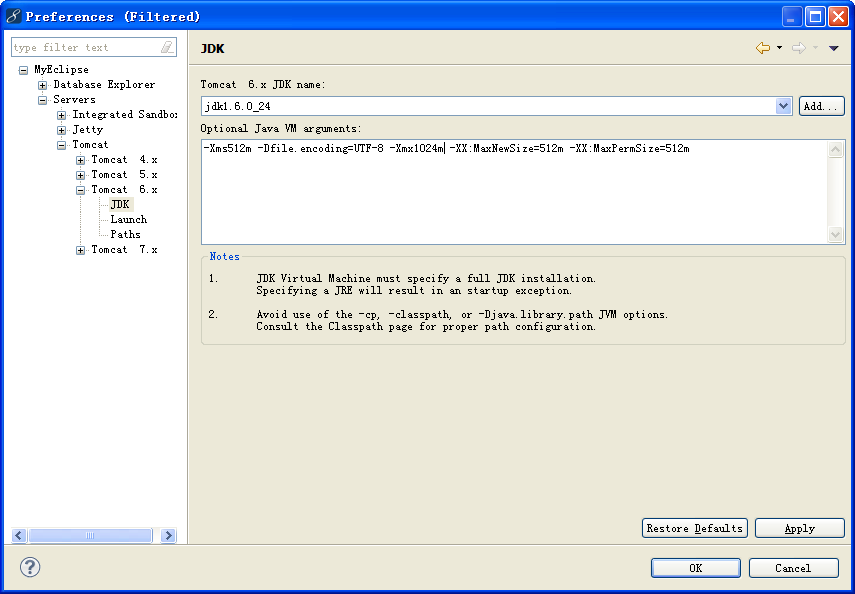Select the Launch tree item

[x=129, y=219]
